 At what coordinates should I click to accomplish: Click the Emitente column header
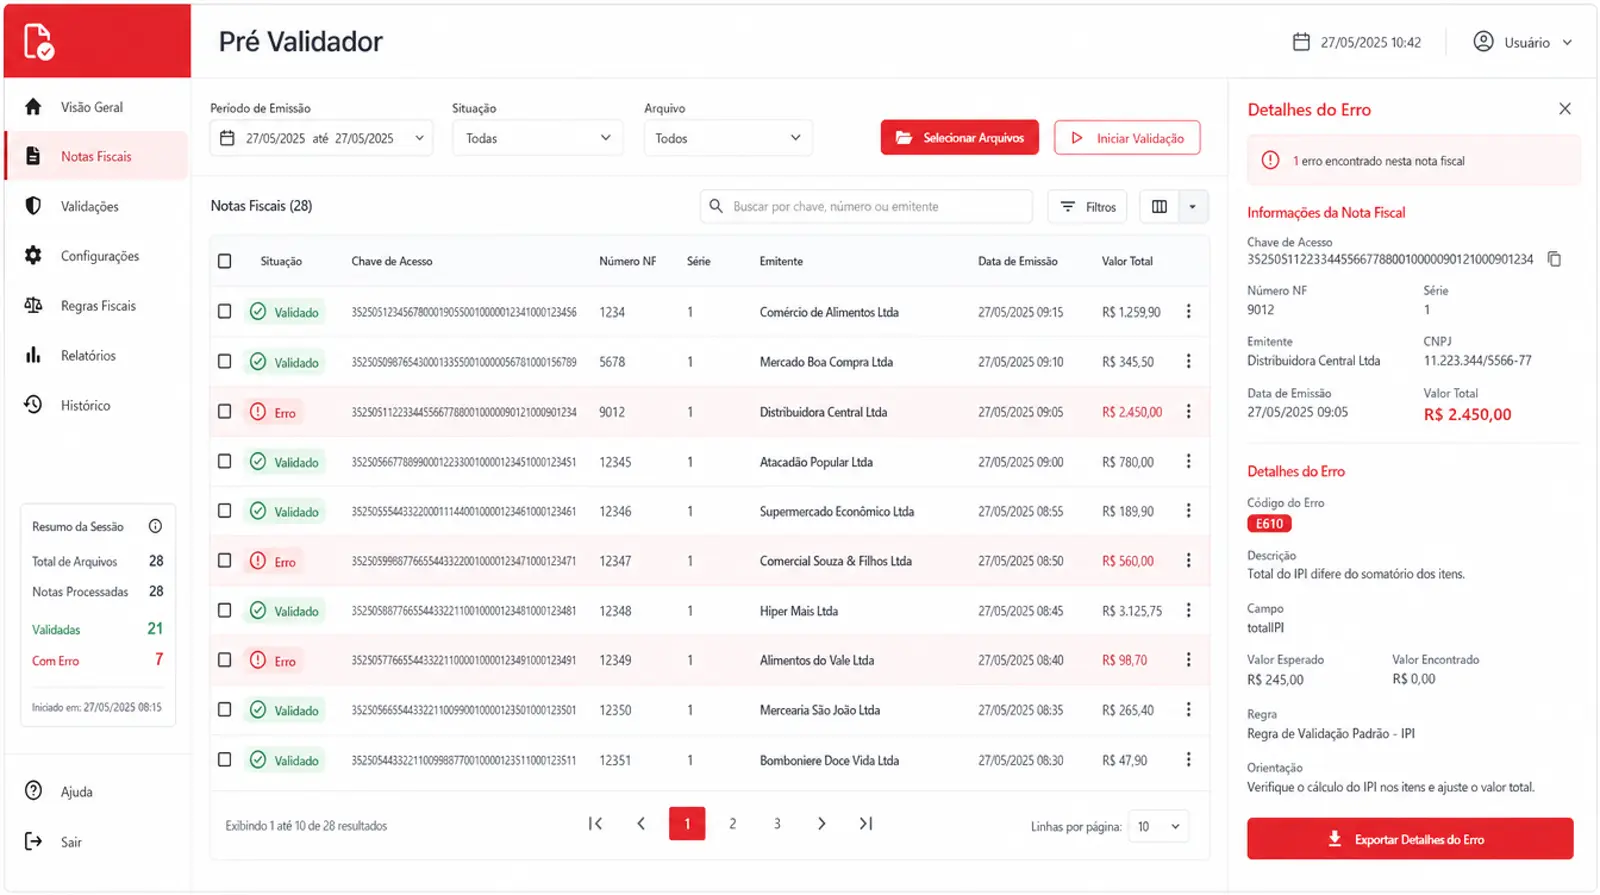point(781,261)
